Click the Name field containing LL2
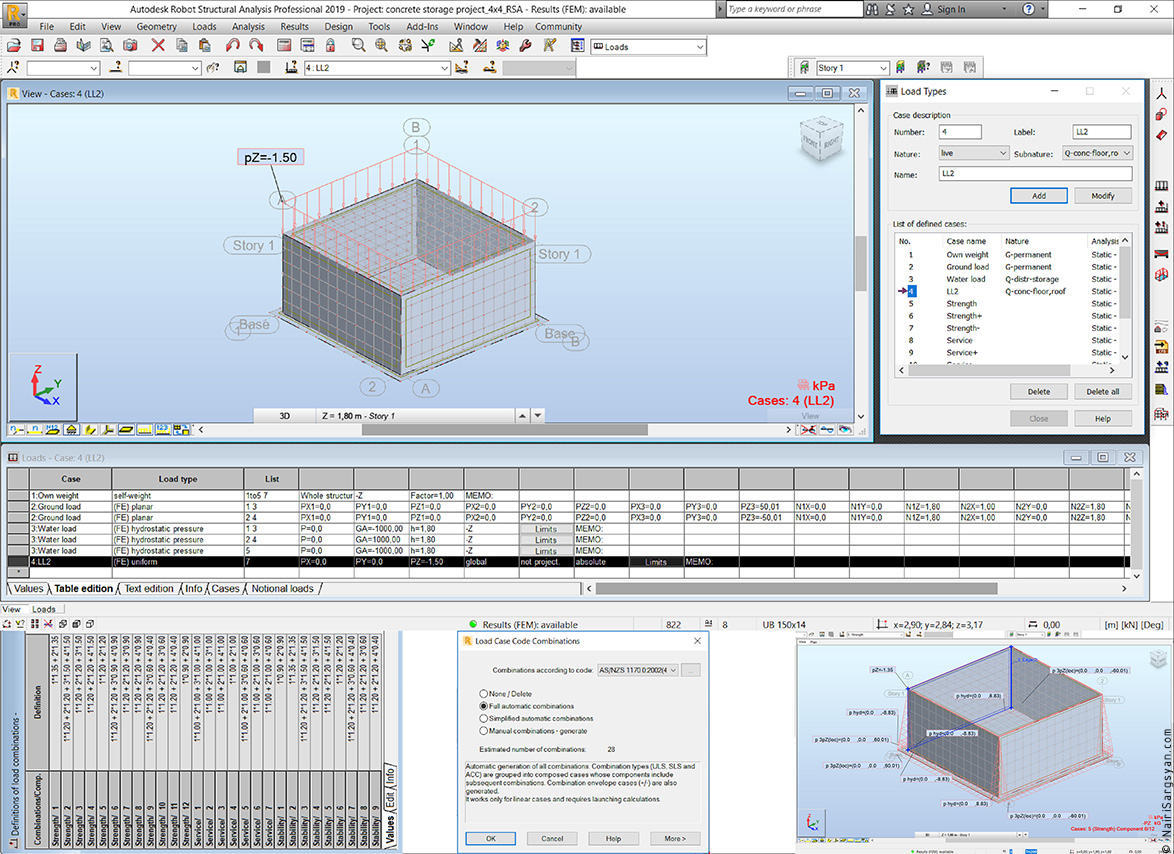Image resolution: width=1174 pixels, height=854 pixels. pyautogui.click(x=1035, y=174)
